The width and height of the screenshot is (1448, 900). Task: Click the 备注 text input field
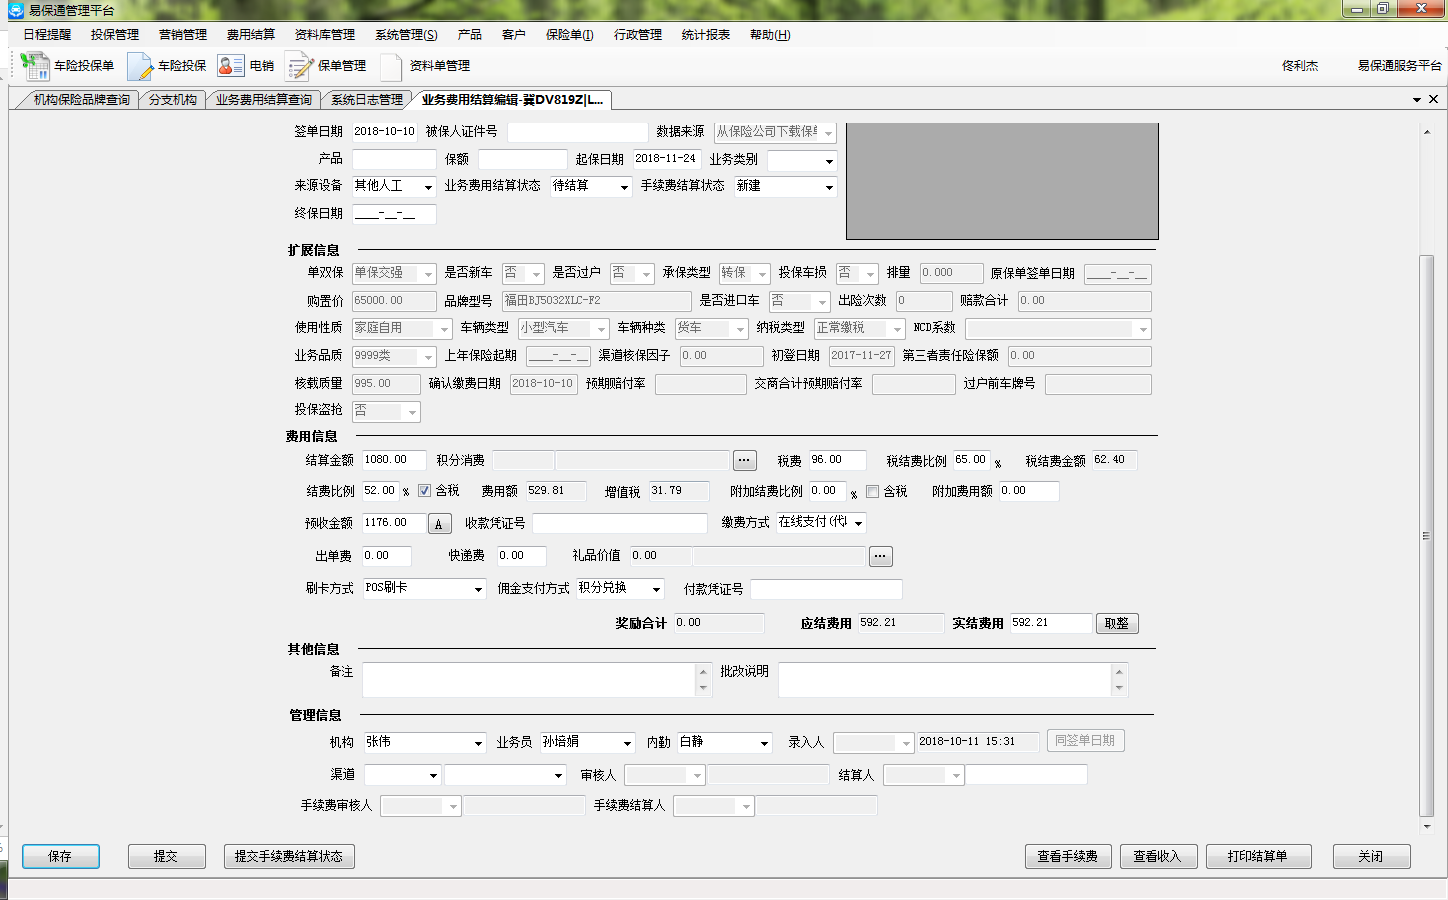pyautogui.click(x=528, y=680)
